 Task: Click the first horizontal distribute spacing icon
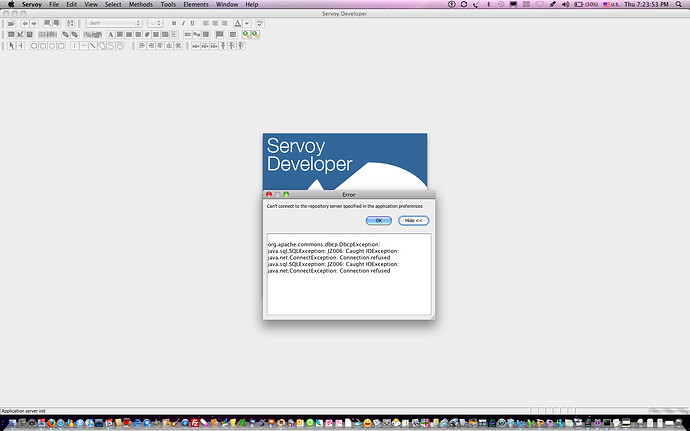pos(196,45)
